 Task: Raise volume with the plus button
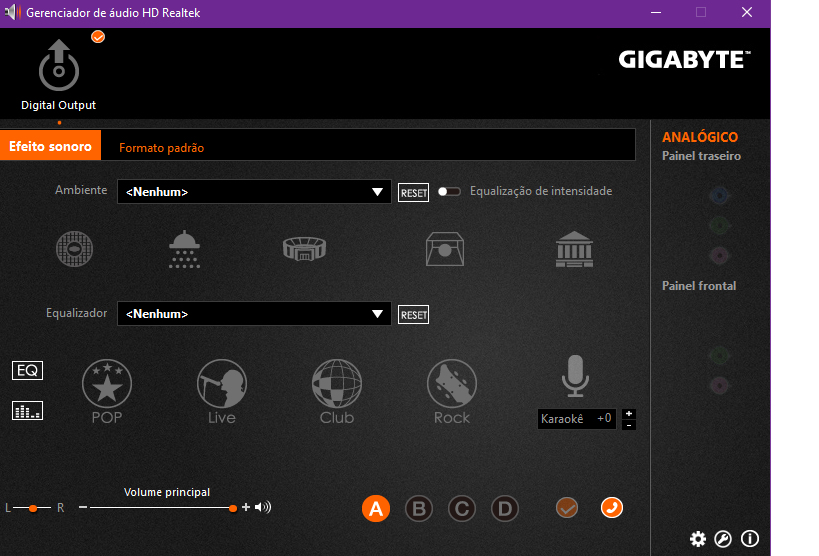(x=246, y=507)
